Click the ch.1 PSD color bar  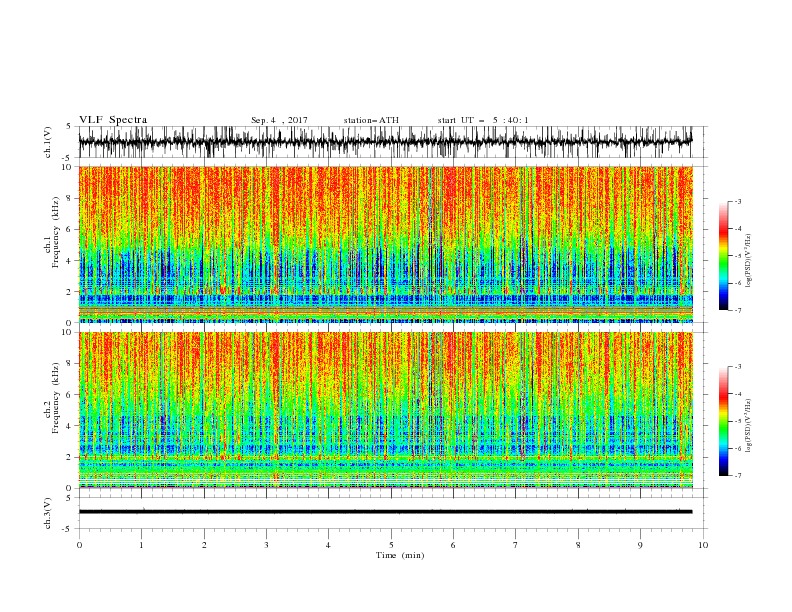(723, 256)
